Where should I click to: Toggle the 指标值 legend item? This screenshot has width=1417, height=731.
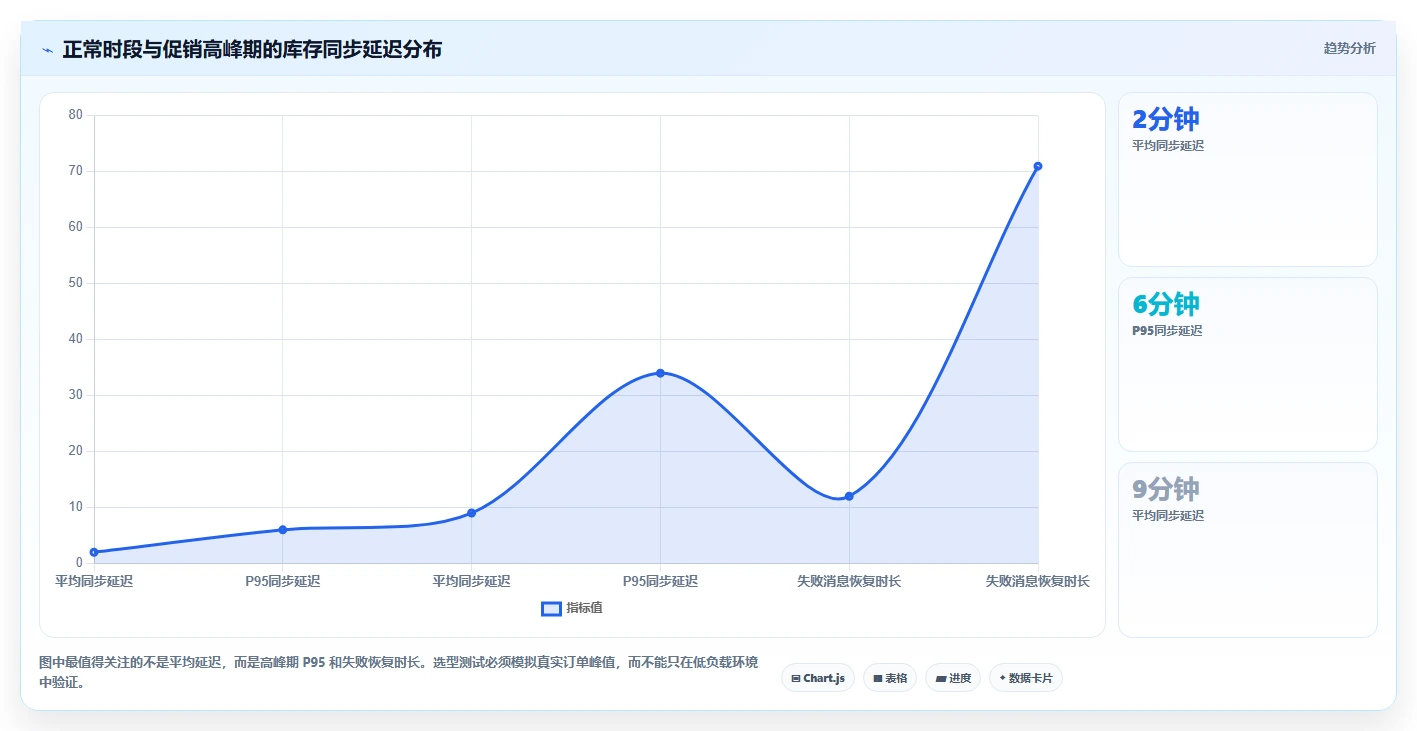[571, 608]
